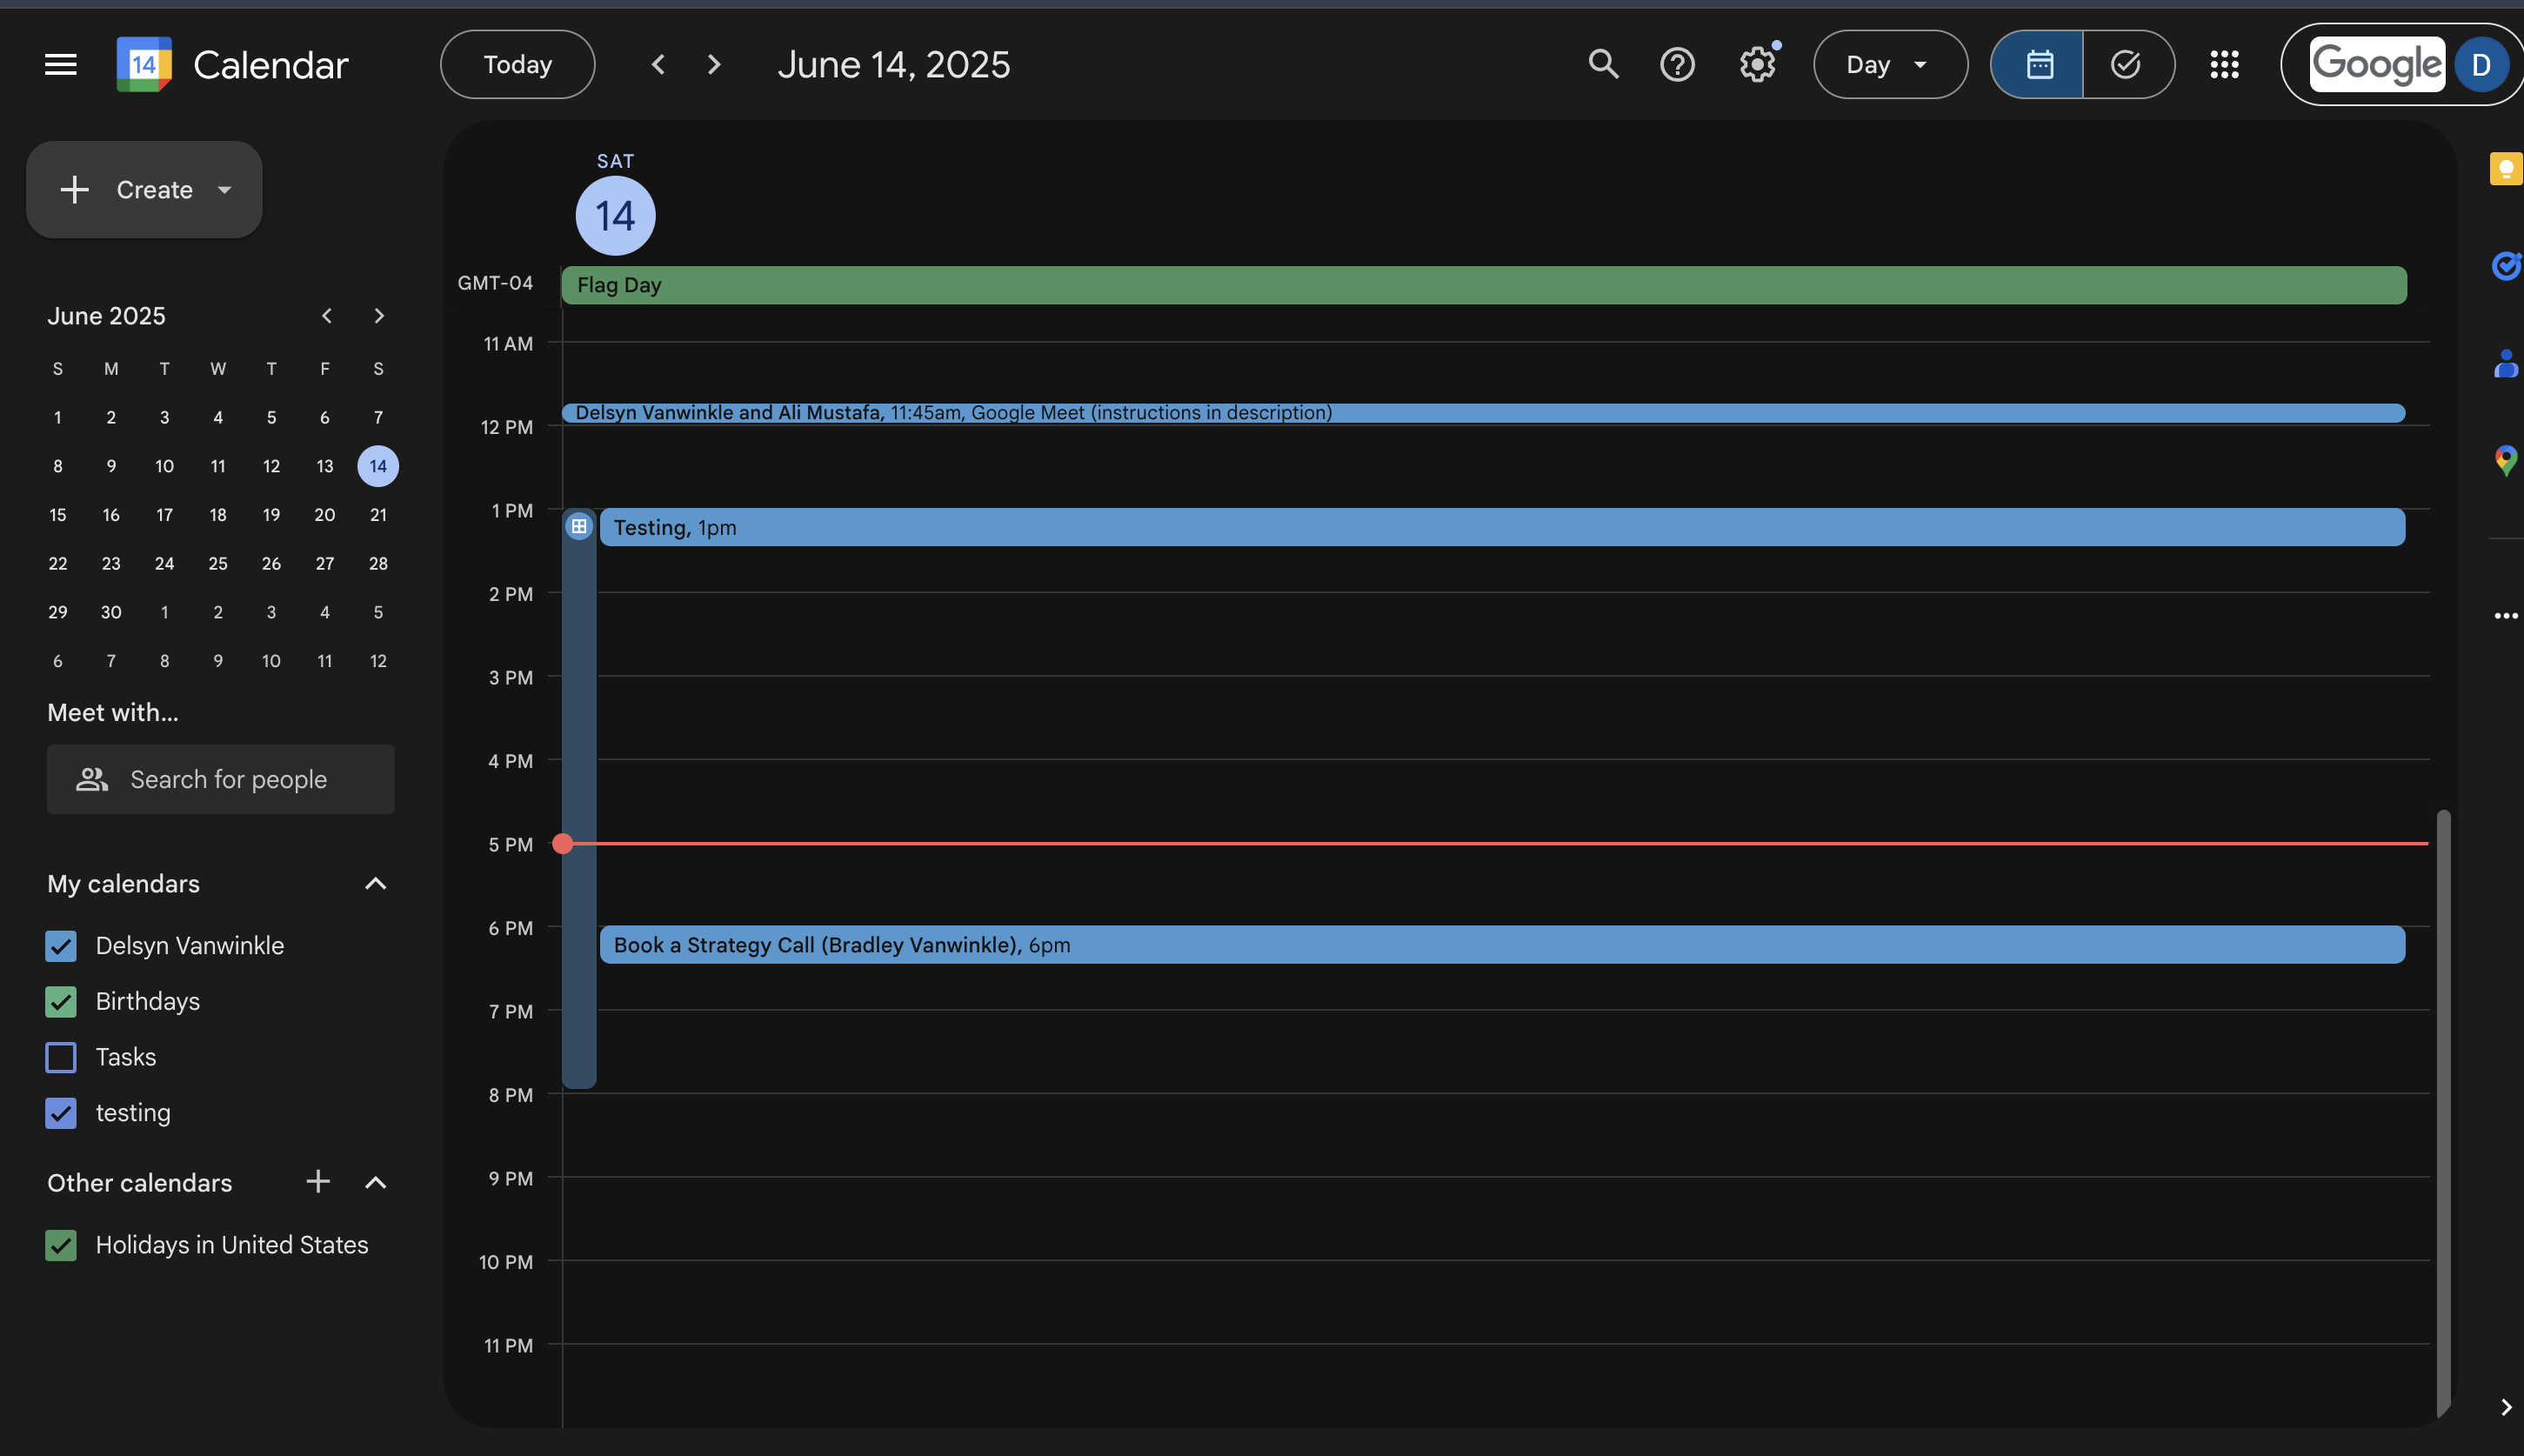This screenshot has height=1456, width=2524.
Task: Go to previous day arrow
Action: 658,65
